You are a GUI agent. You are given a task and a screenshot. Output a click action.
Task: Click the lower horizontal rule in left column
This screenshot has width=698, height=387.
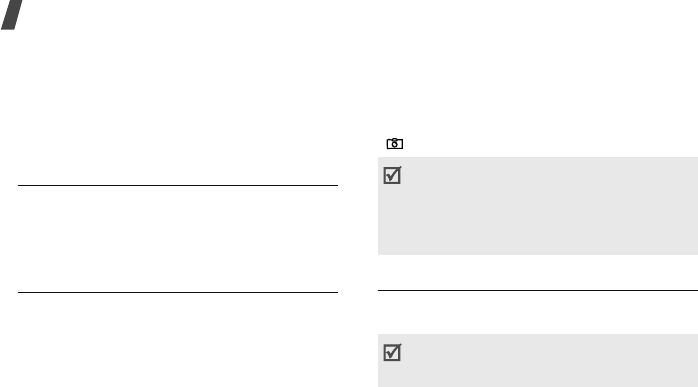point(178,292)
